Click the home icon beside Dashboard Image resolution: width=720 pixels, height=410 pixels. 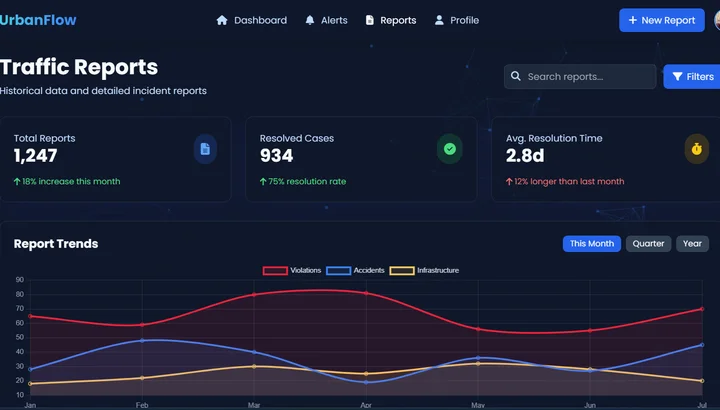pyautogui.click(x=222, y=20)
